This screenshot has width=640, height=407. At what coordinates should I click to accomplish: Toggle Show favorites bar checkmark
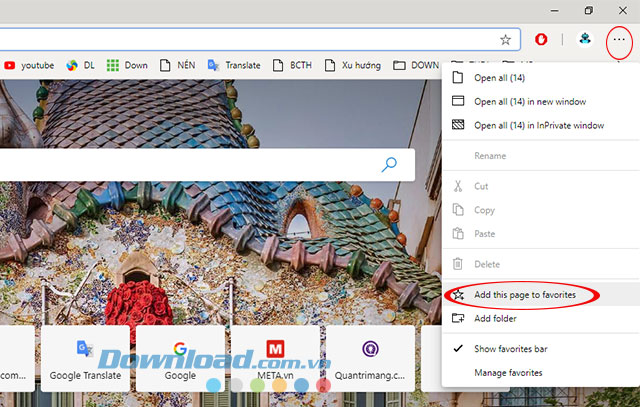pos(541,349)
